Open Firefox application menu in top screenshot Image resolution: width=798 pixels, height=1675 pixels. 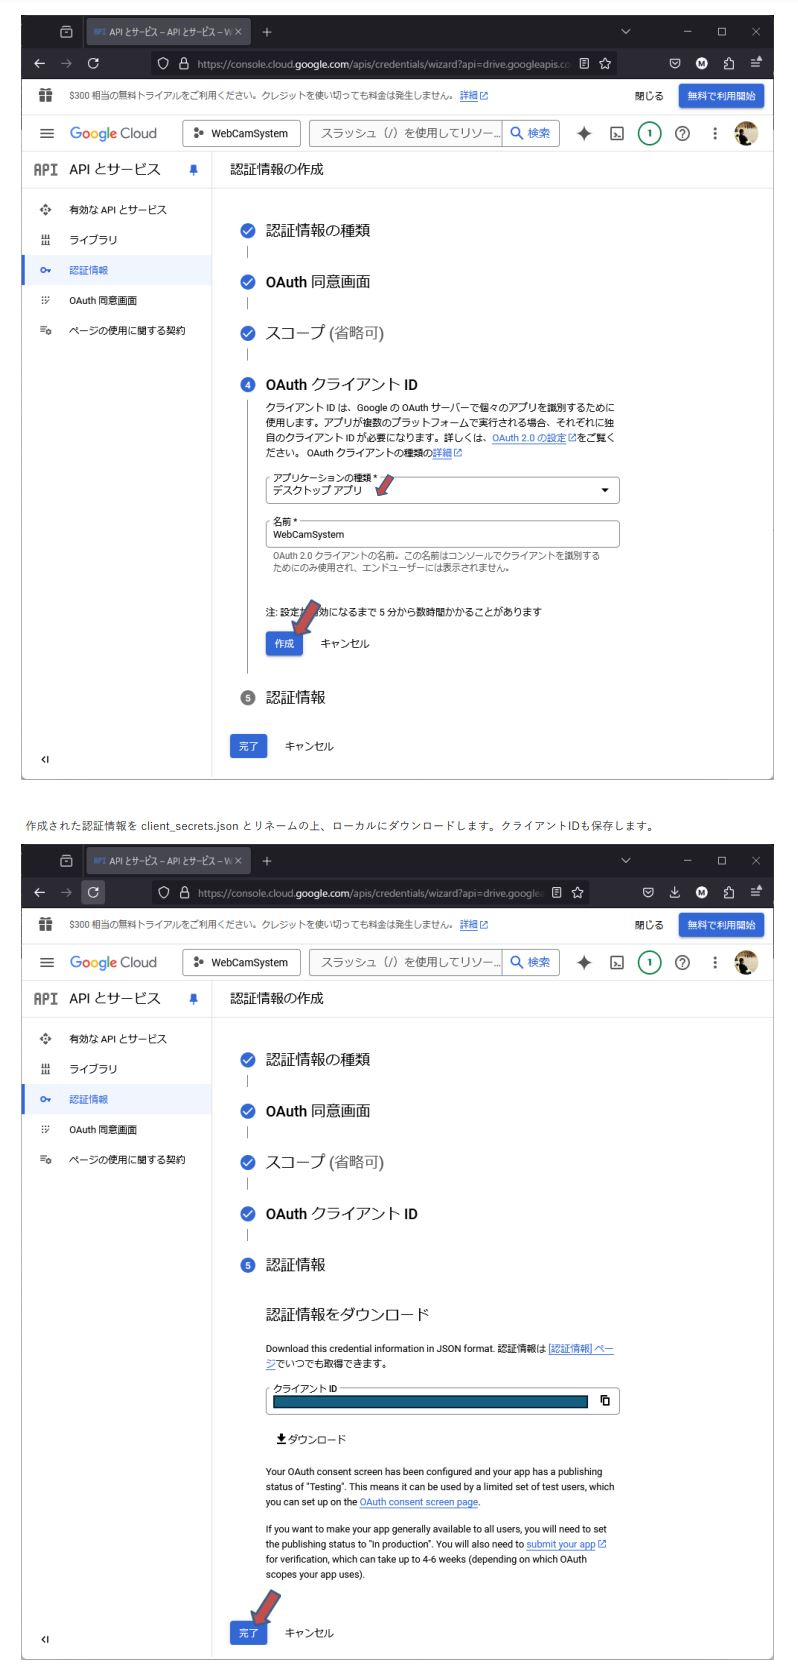click(756, 63)
